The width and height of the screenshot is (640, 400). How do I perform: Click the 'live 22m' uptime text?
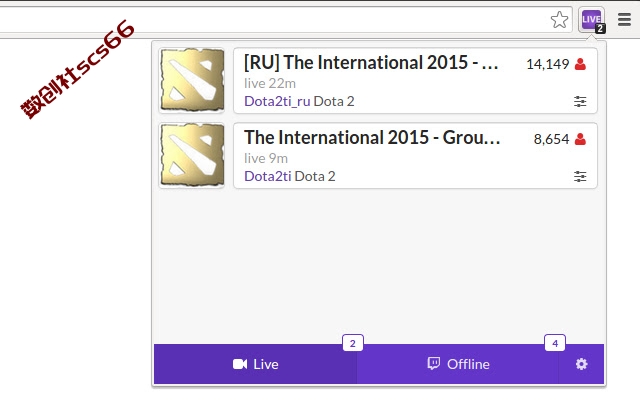click(270, 83)
